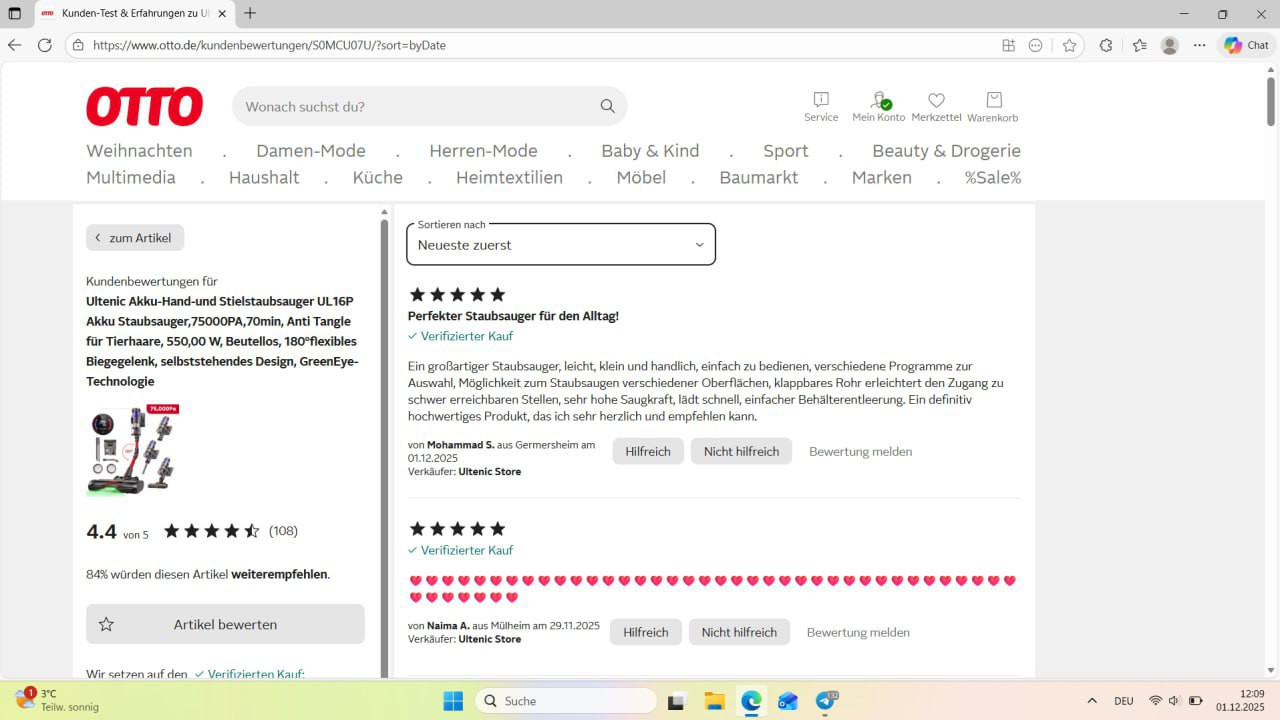The width and height of the screenshot is (1280, 720).
Task: Open the weather widget in the taskbar
Action: 57,700
